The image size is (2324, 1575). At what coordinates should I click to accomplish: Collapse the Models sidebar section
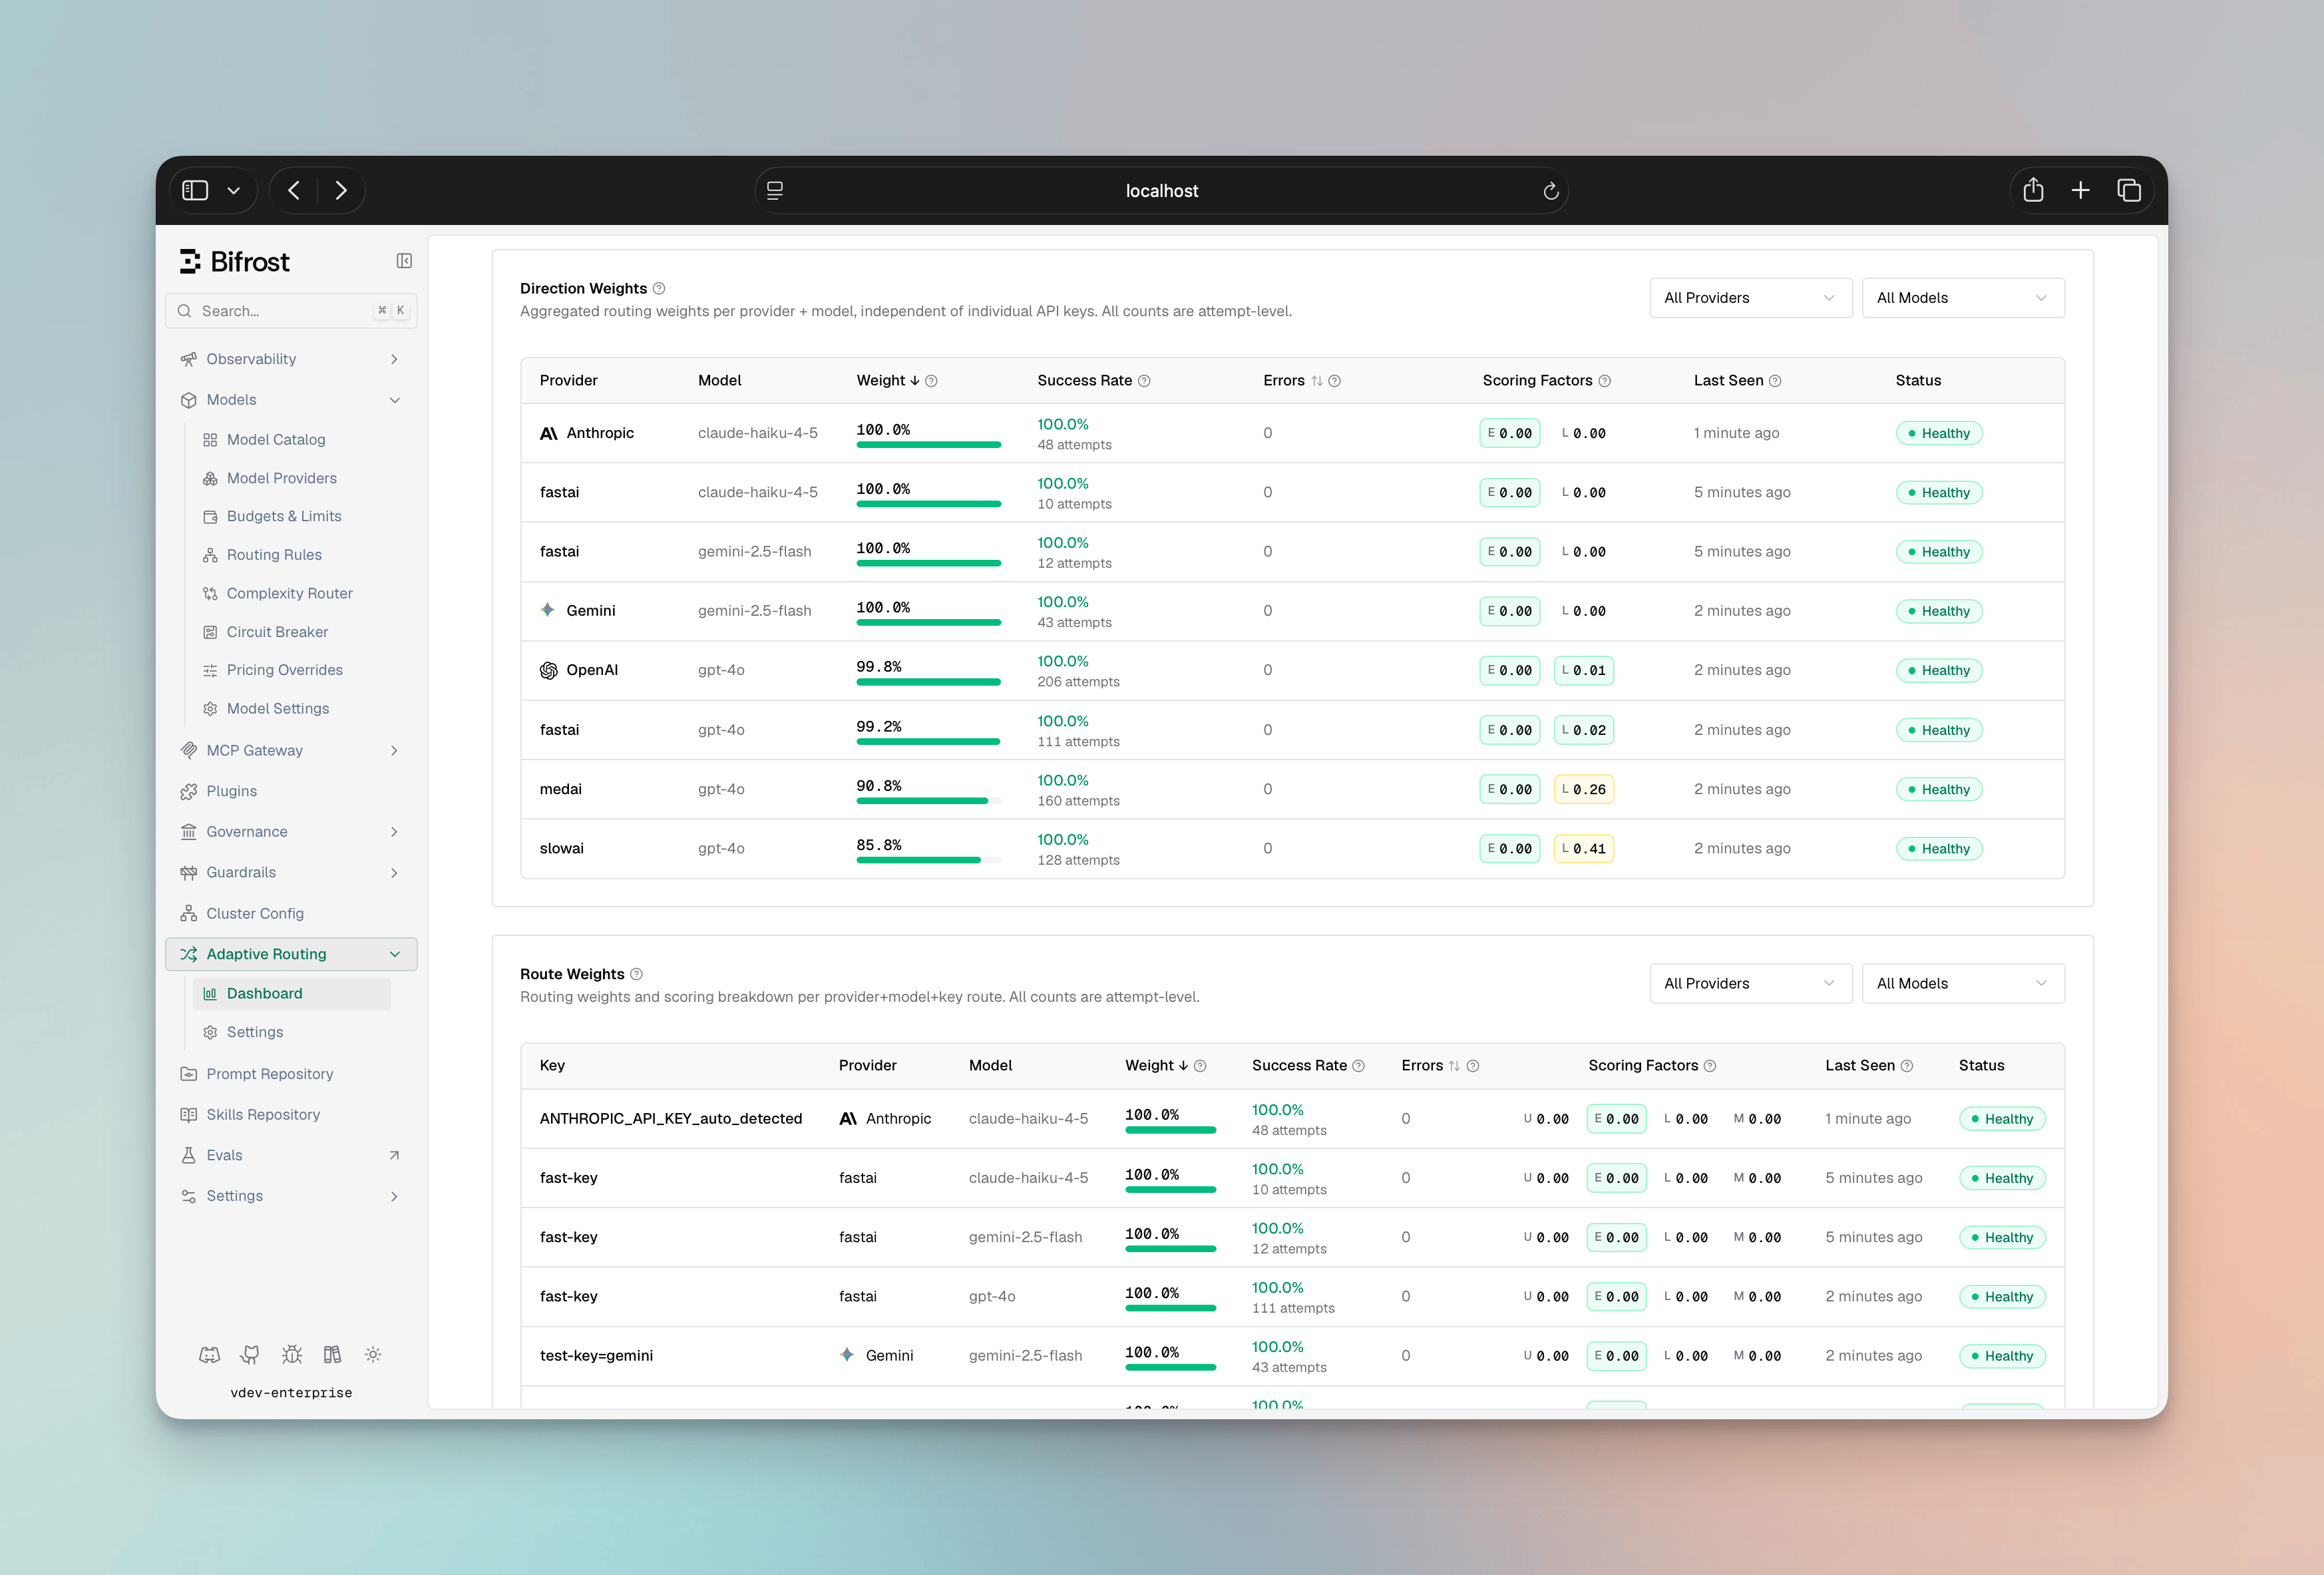[291, 400]
